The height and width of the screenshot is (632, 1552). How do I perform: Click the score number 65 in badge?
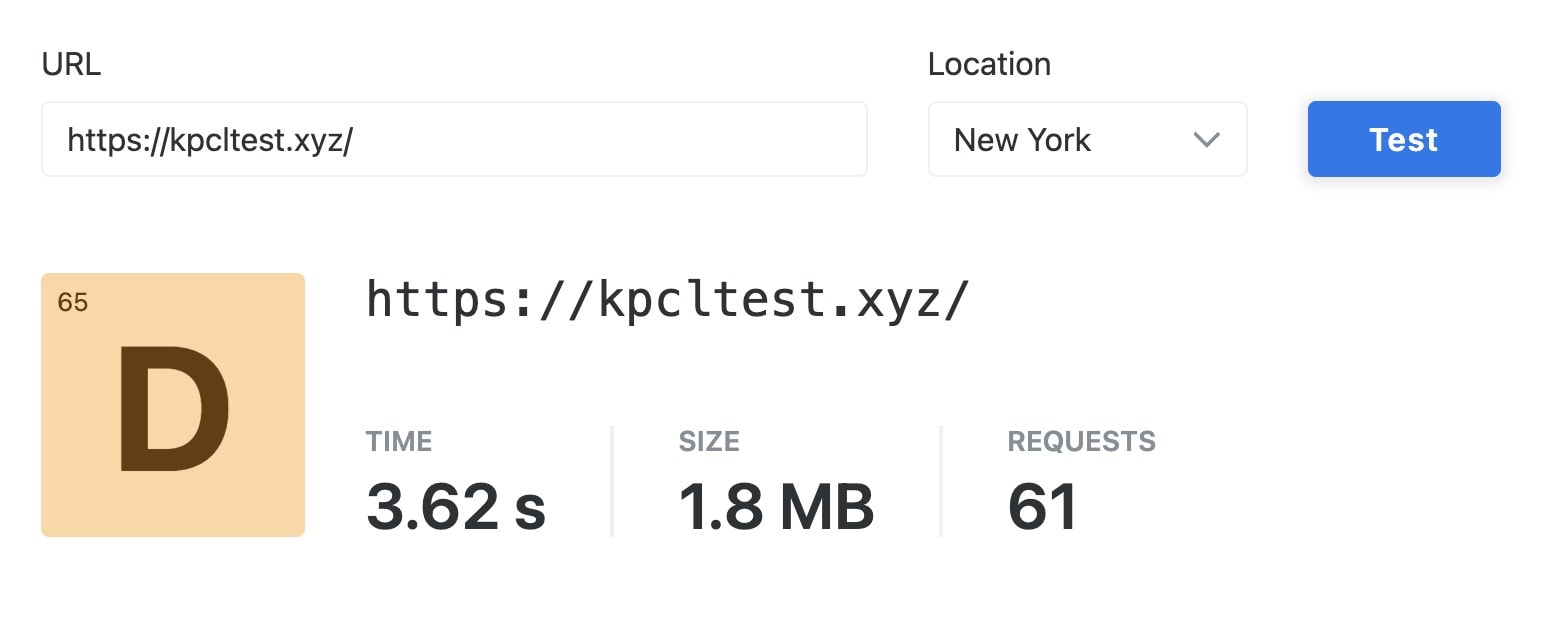pos(73,302)
